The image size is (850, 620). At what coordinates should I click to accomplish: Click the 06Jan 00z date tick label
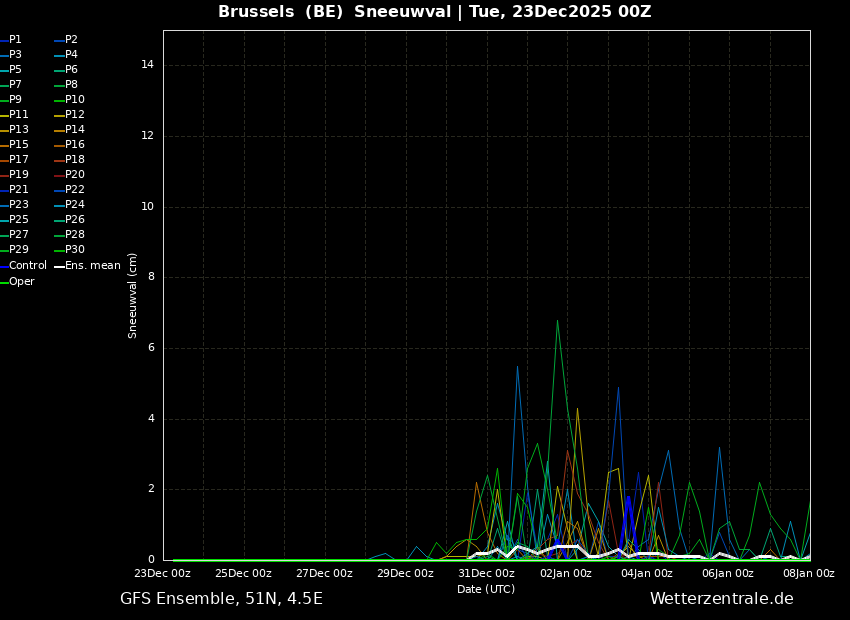729,574
